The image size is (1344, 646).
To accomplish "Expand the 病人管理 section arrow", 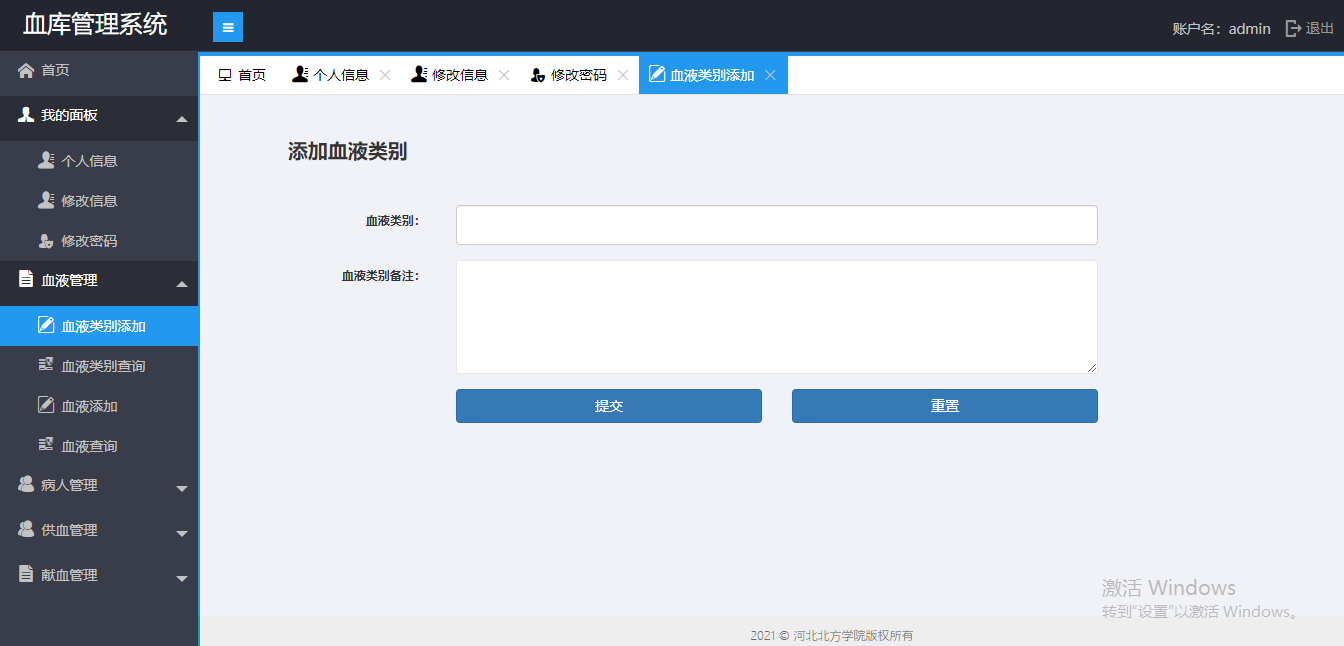I will click(x=182, y=489).
